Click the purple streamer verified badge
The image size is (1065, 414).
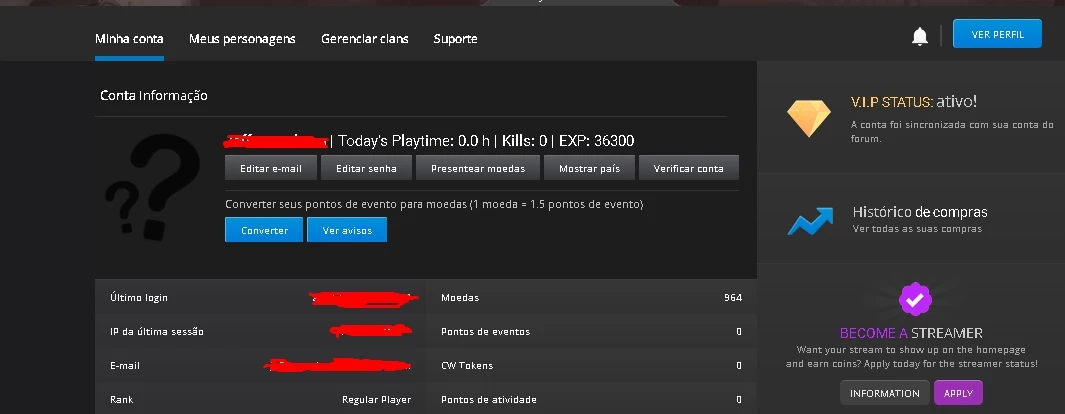915,299
